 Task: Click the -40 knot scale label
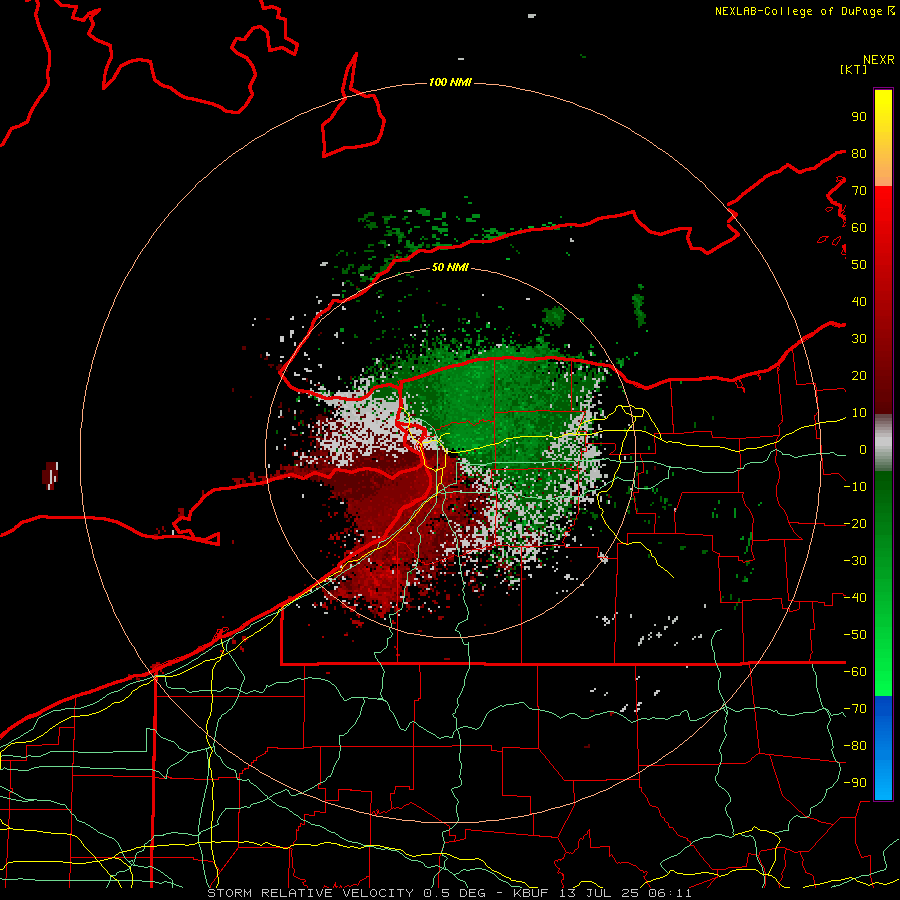tap(855, 598)
